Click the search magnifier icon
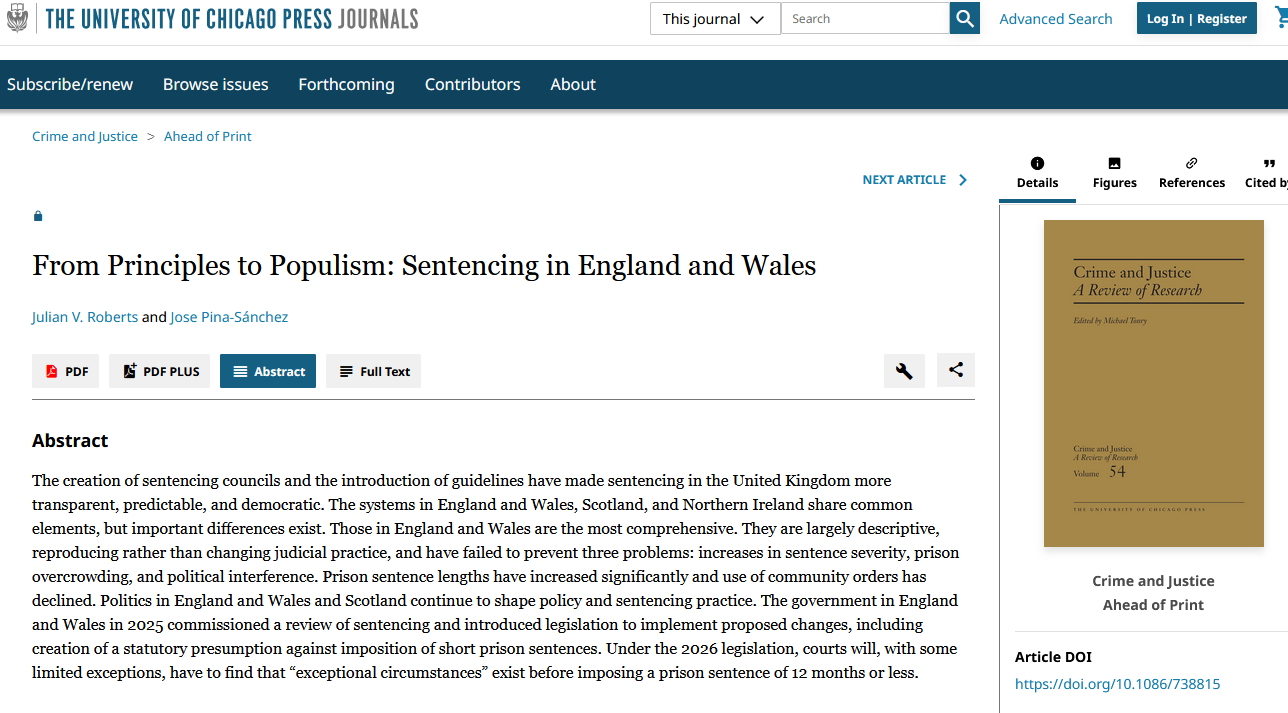The image size is (1288, 713). pos(964,18)
